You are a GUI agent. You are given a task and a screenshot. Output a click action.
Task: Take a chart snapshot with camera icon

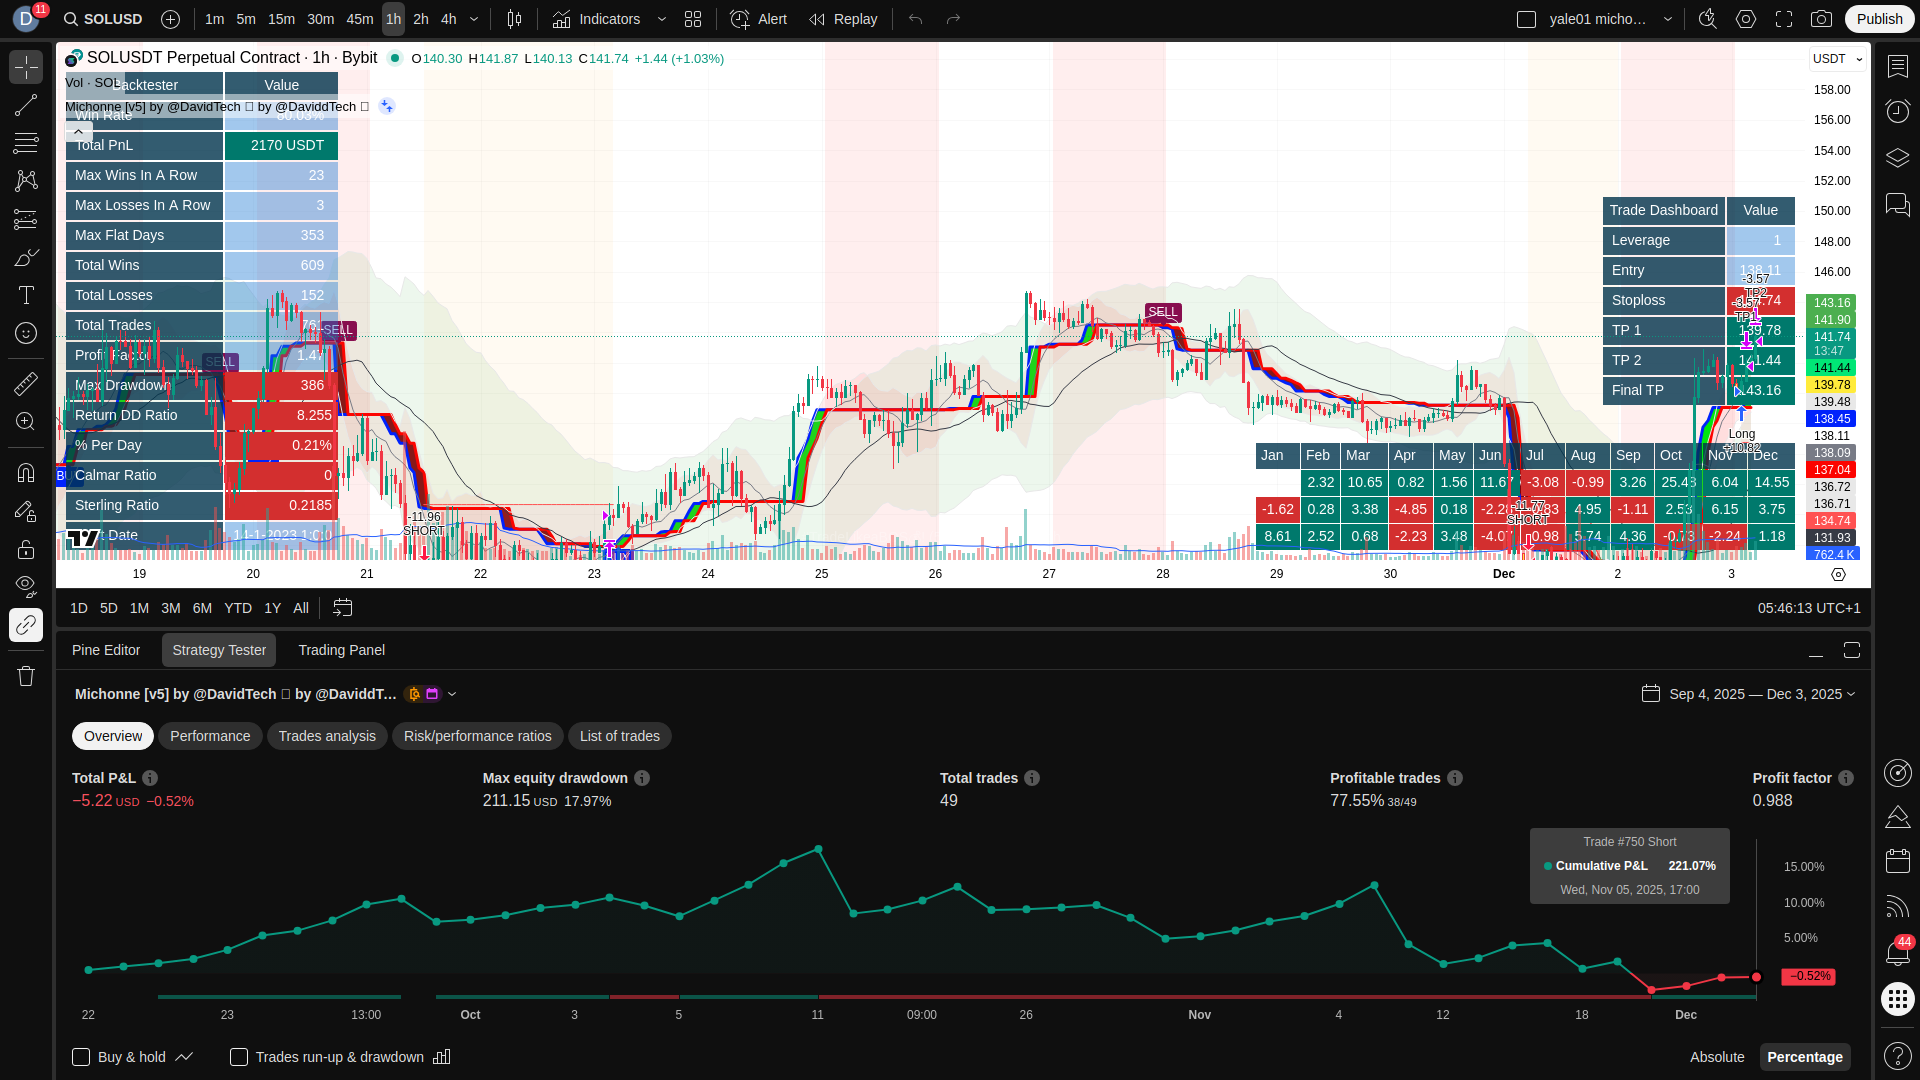pyautogui.click(x=1822, y=19)
